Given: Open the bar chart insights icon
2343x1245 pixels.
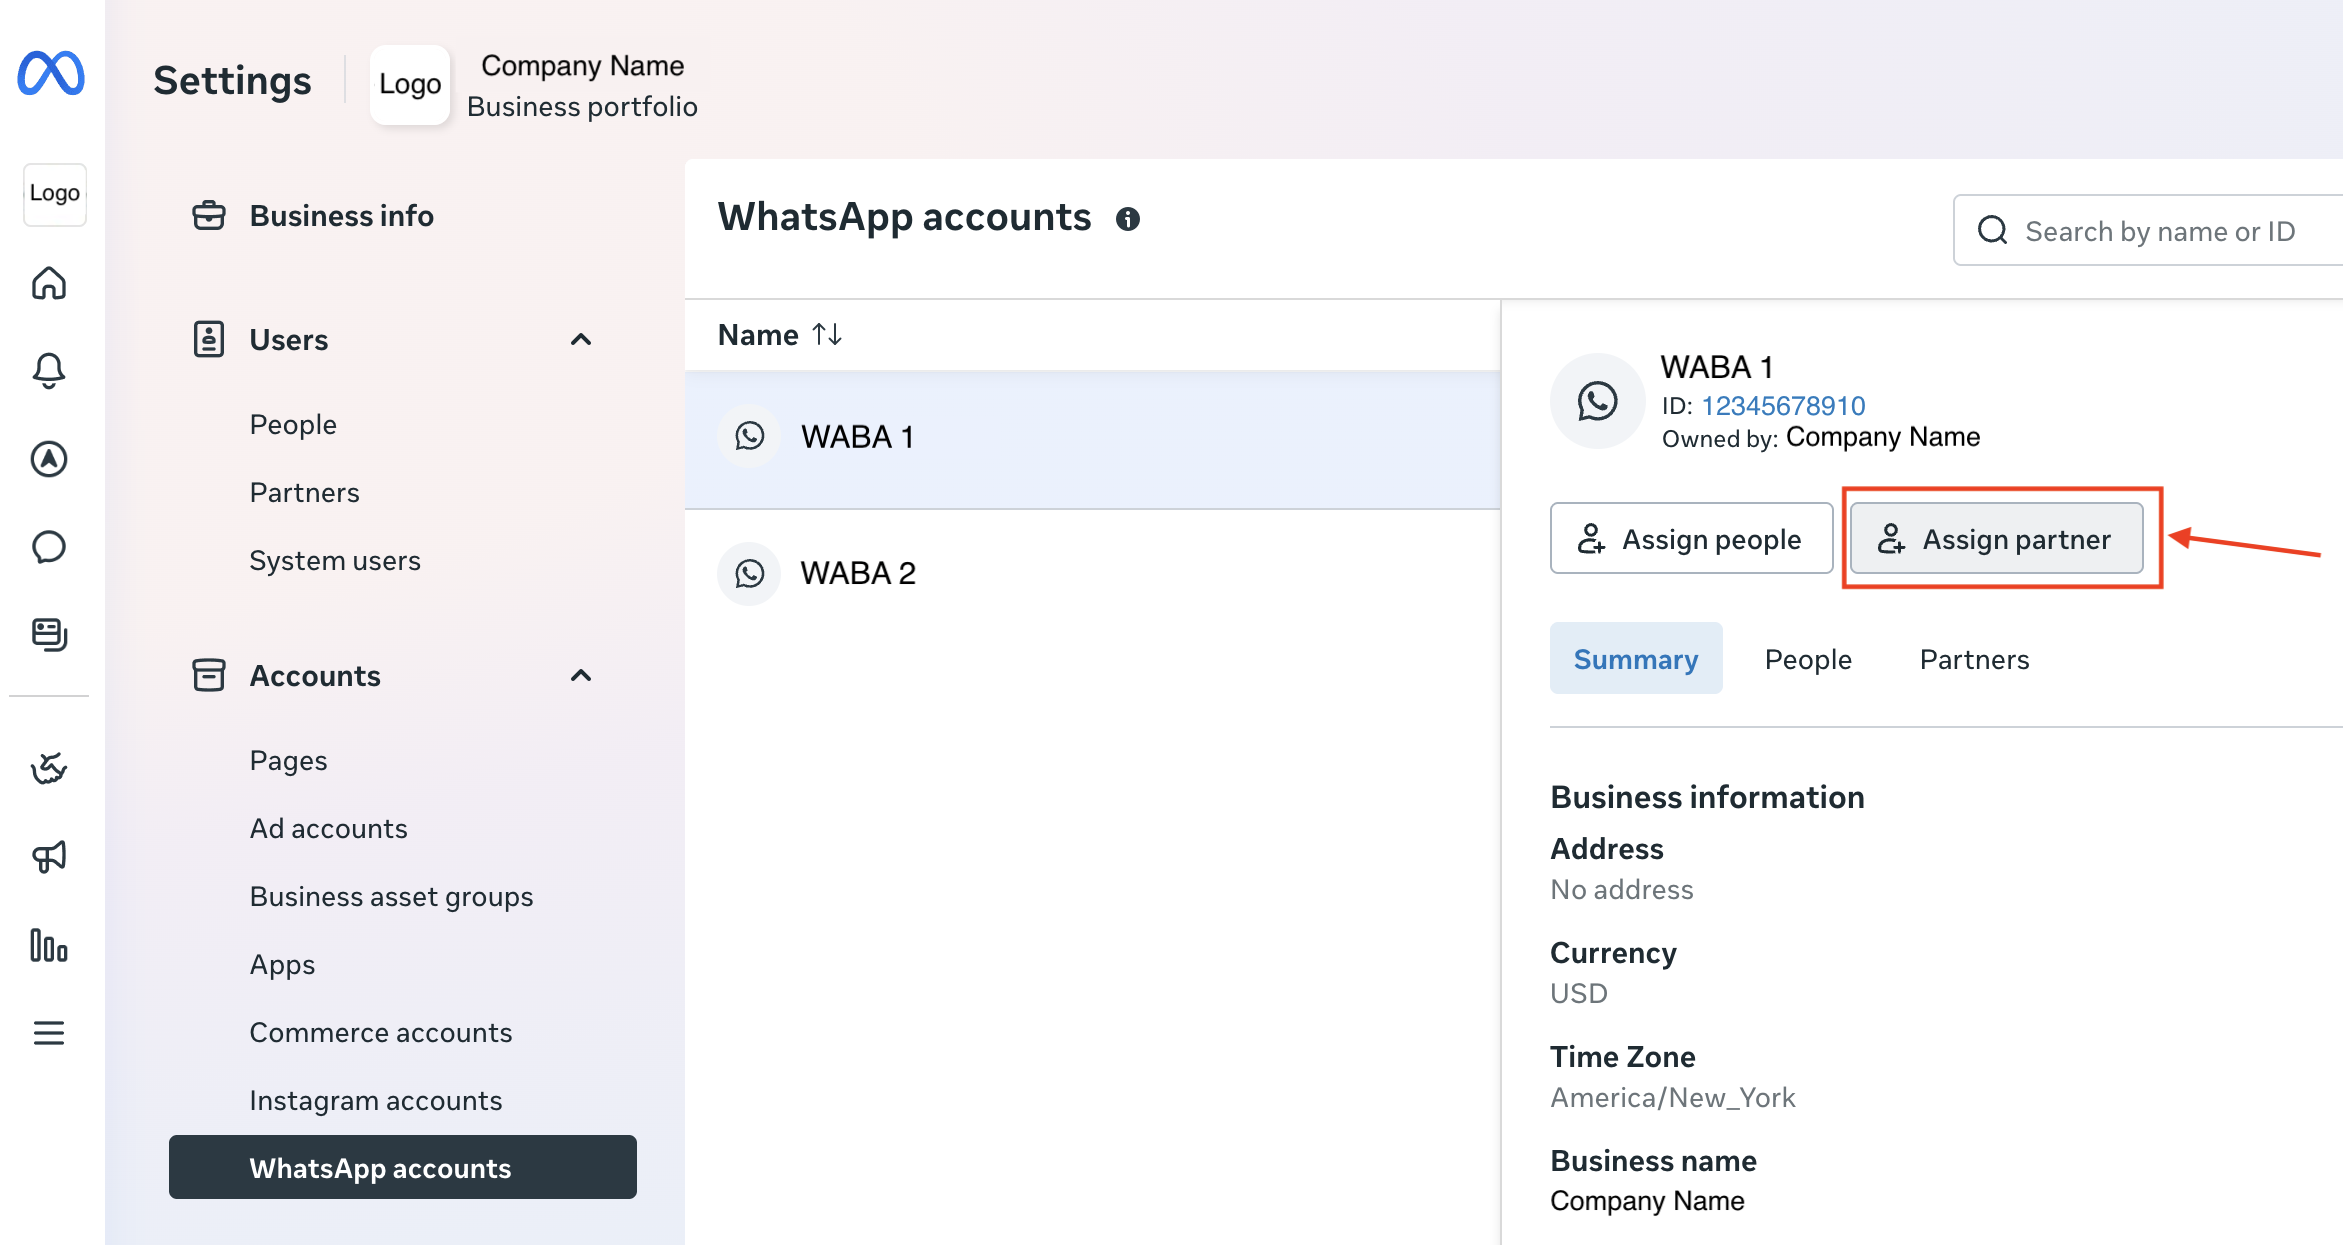Looking at the screenshot, I should (49, 945).
